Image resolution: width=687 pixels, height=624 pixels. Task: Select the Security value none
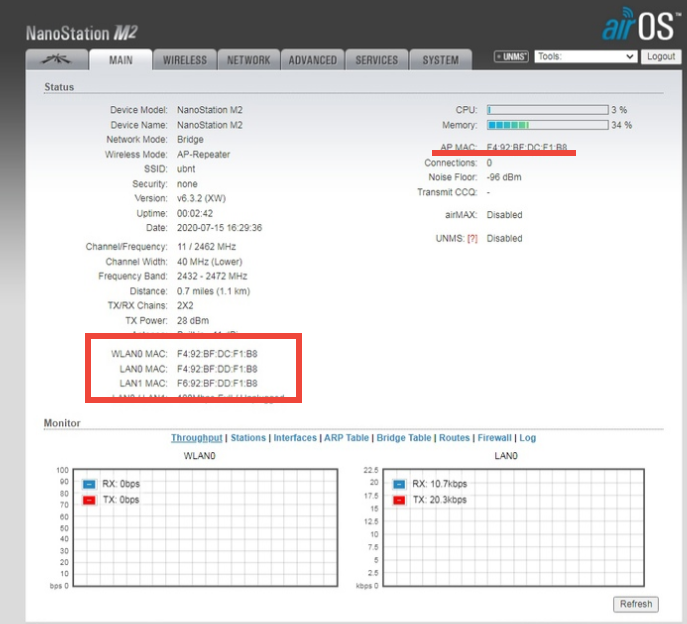(187, 184)
